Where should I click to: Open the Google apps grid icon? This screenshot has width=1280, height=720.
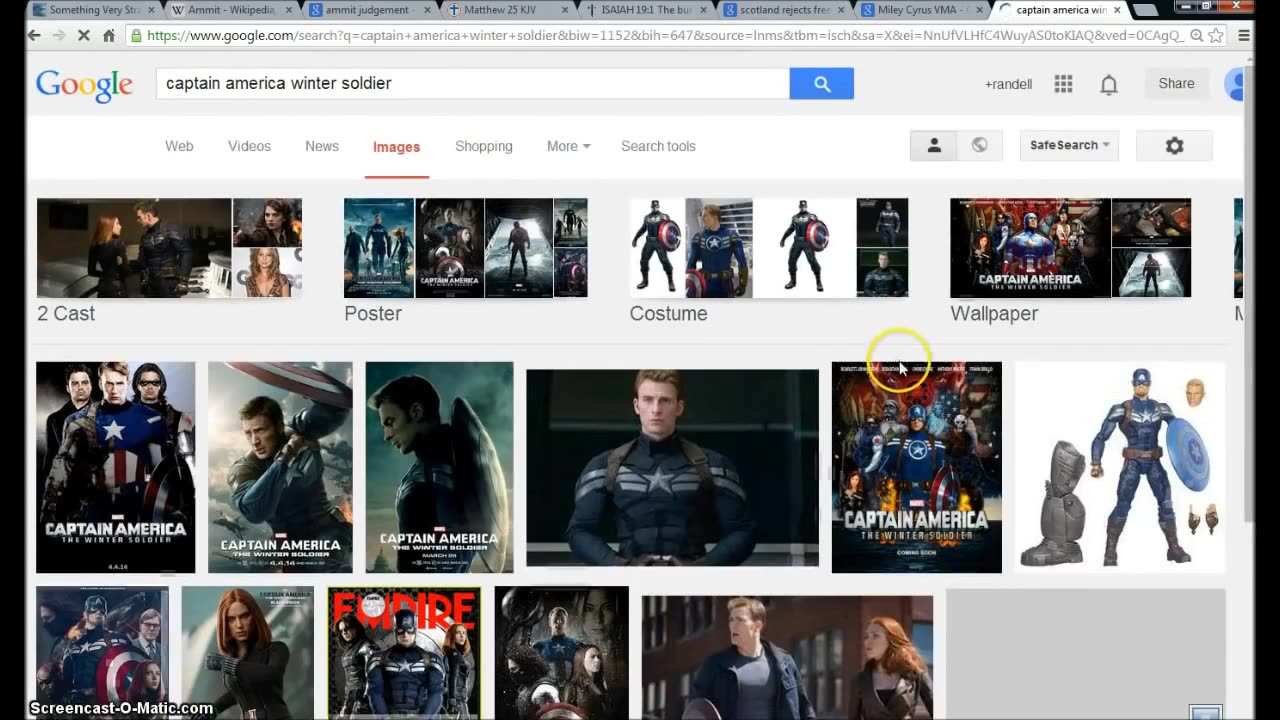(x=1063, y=84)
